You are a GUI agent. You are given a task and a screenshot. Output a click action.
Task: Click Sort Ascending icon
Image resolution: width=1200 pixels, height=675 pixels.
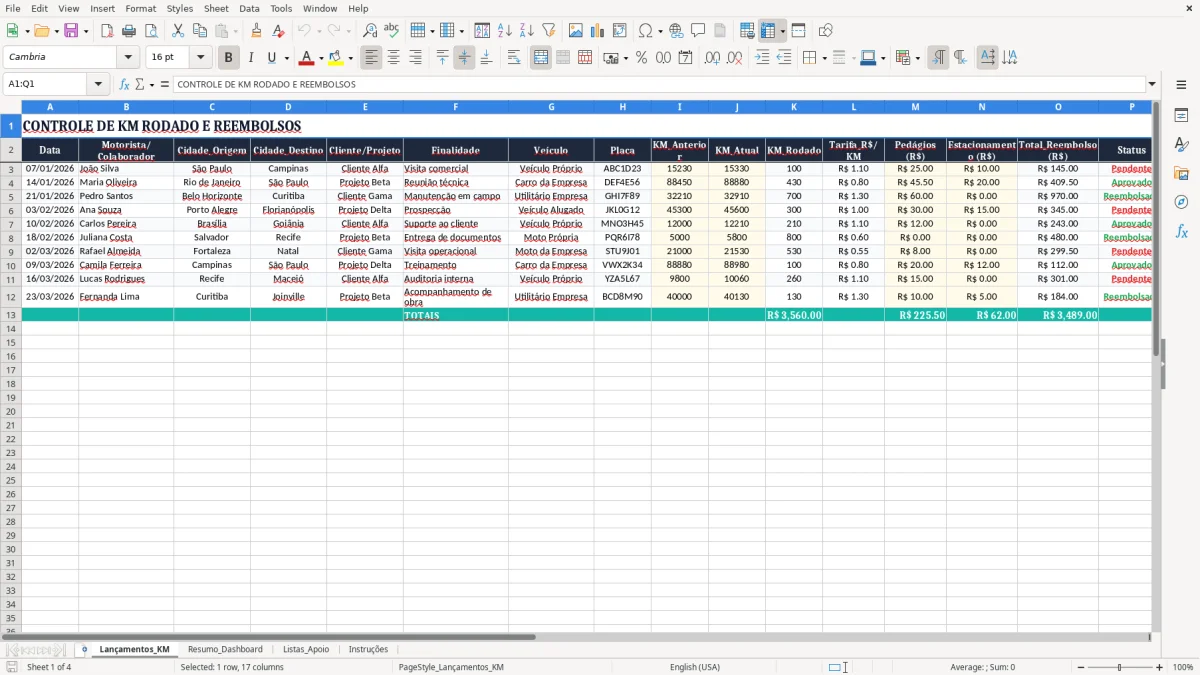click(504, 31)
